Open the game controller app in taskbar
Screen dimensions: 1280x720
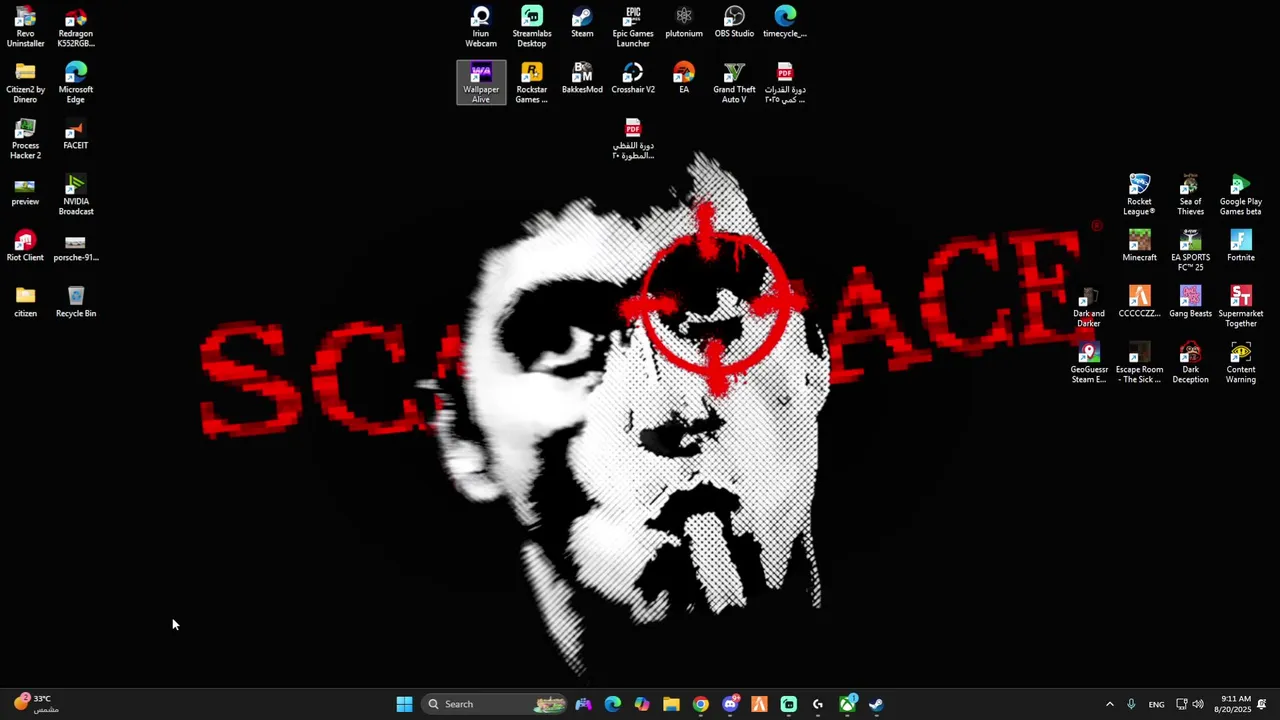tap(584, 704)
